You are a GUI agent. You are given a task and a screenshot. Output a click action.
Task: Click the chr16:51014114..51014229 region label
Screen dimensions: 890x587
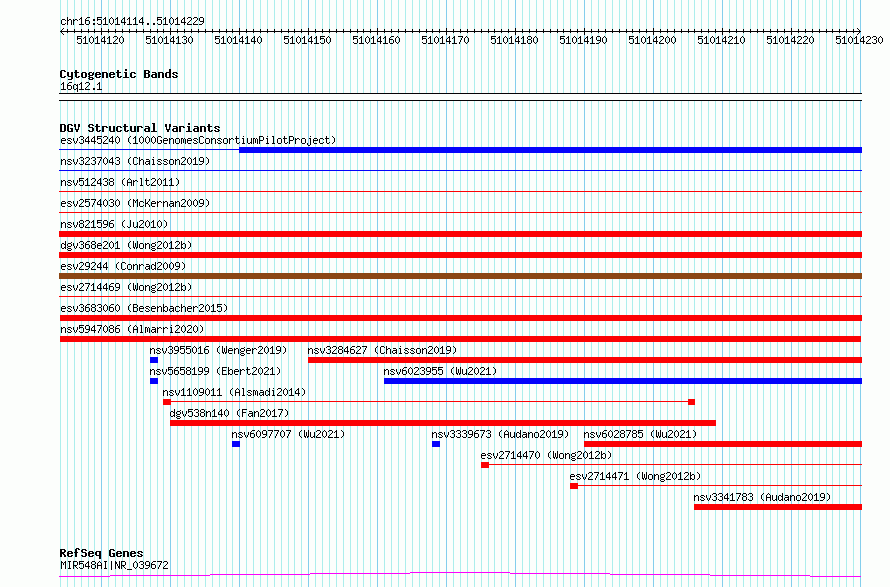coord(132,21)
